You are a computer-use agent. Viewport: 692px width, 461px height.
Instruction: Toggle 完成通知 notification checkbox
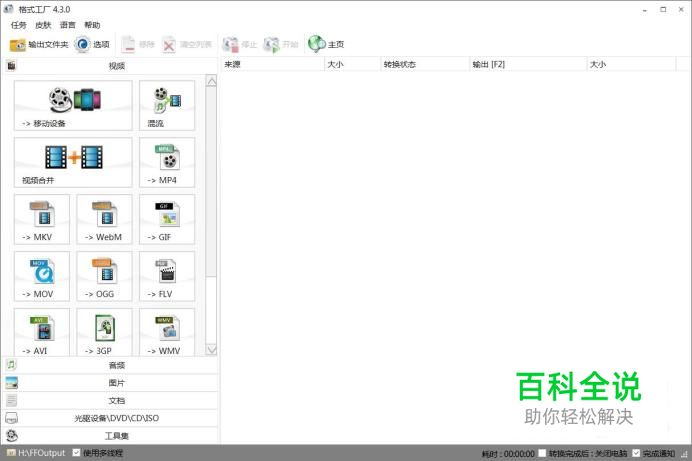pyautogui.click(x=636, y=453)
